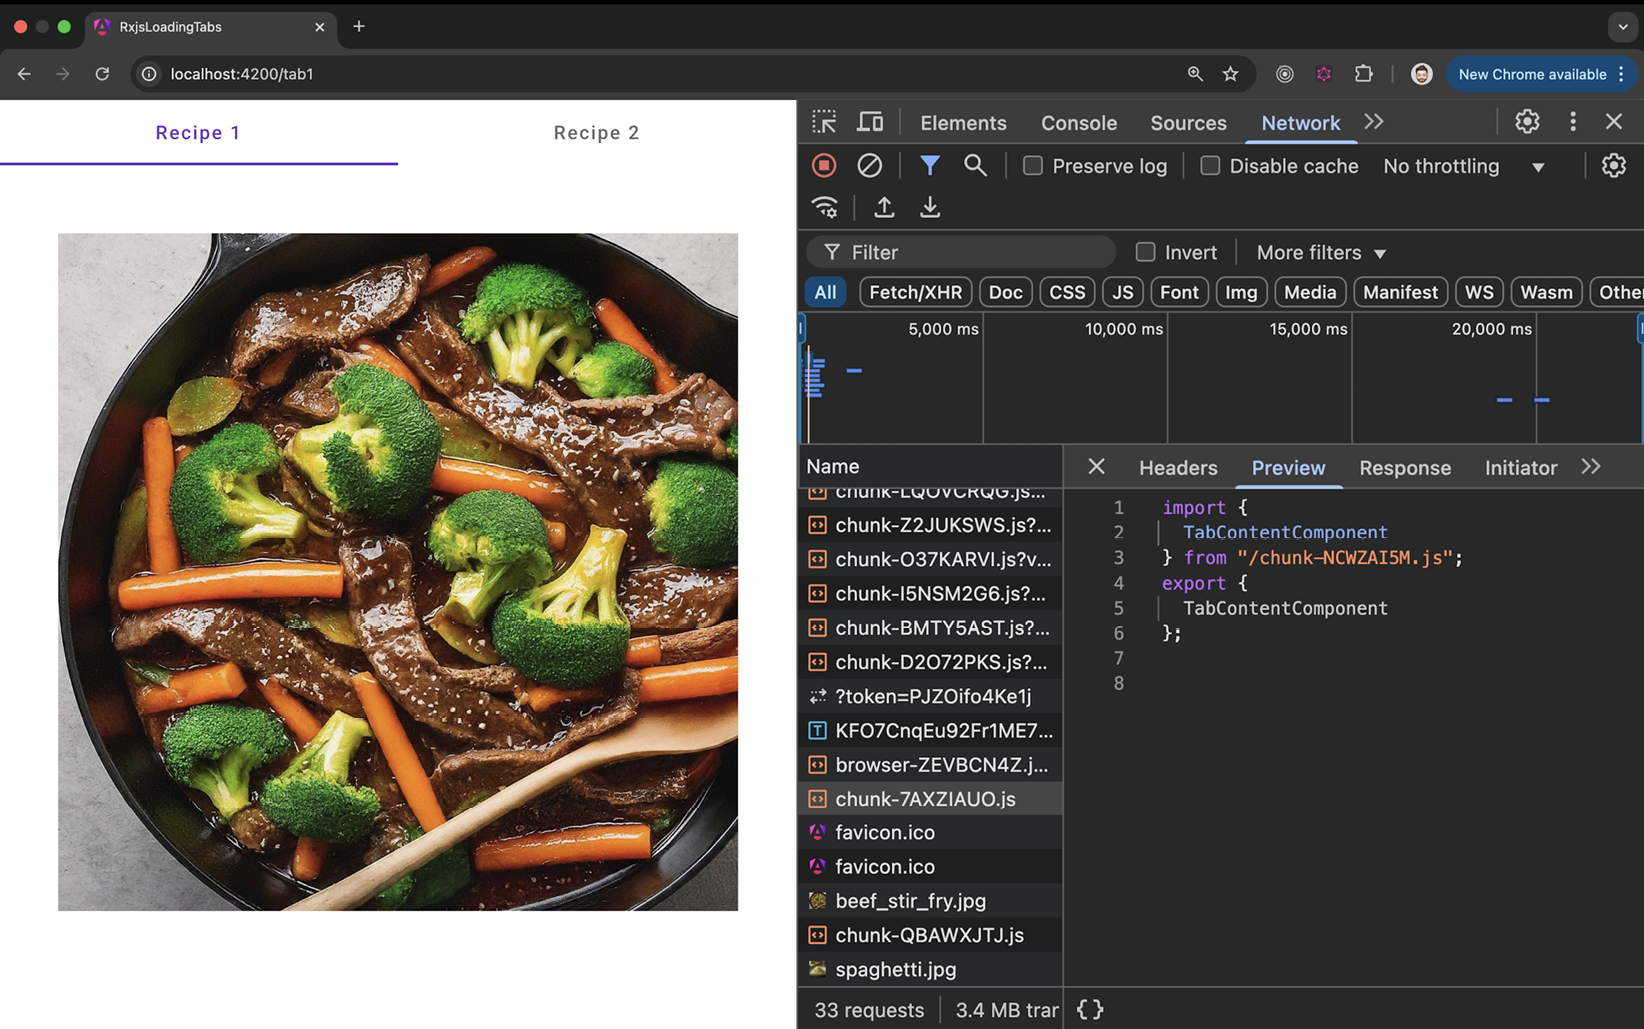Select the Preview tab

(x=1288, y=467)
